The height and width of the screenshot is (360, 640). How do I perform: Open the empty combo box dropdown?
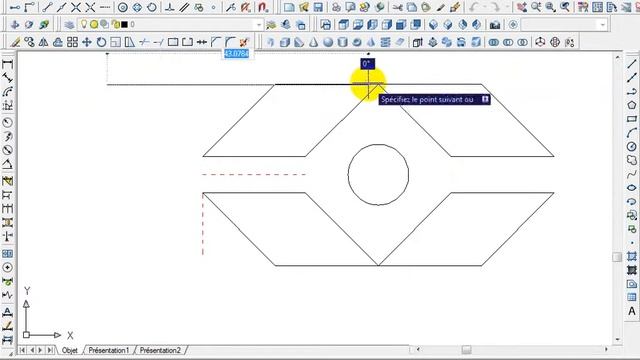point(602,25)
